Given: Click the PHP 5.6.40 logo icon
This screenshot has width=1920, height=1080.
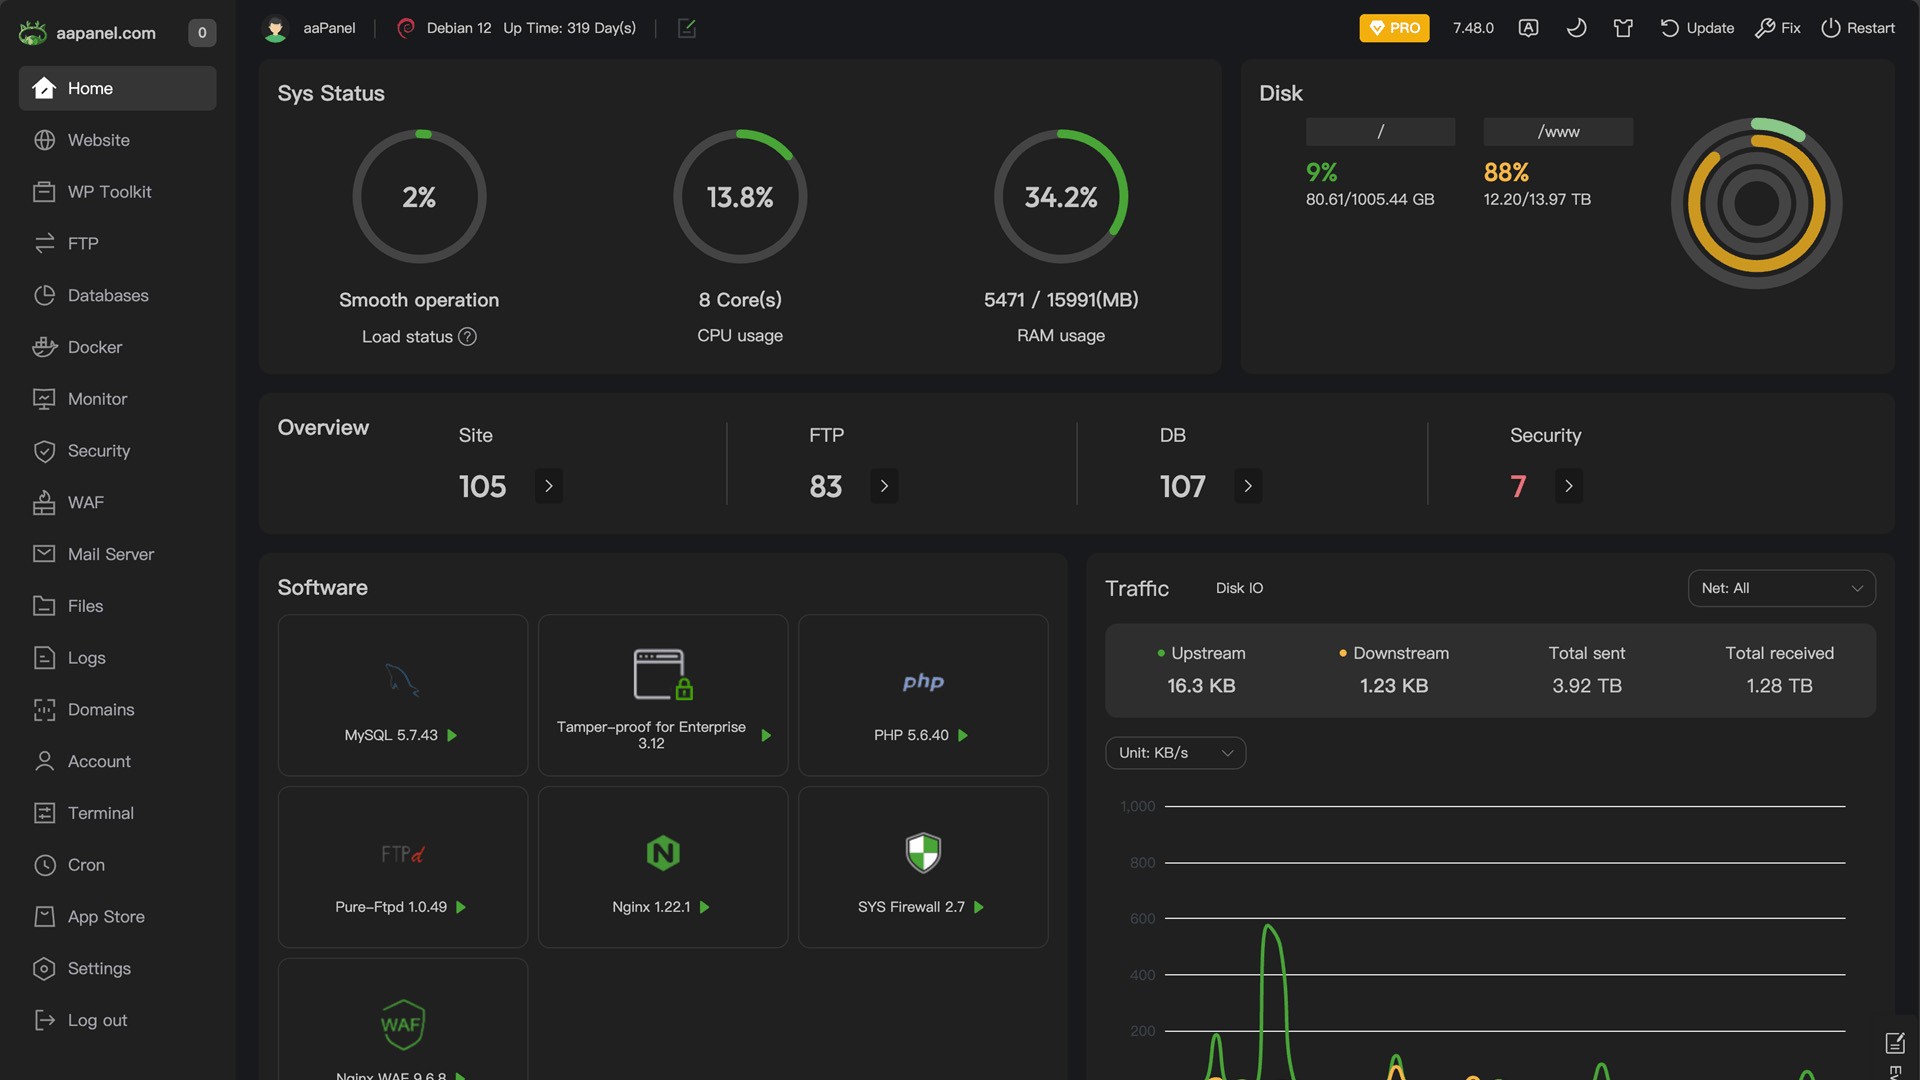Looking at the screenshot, I should [923, 682].
